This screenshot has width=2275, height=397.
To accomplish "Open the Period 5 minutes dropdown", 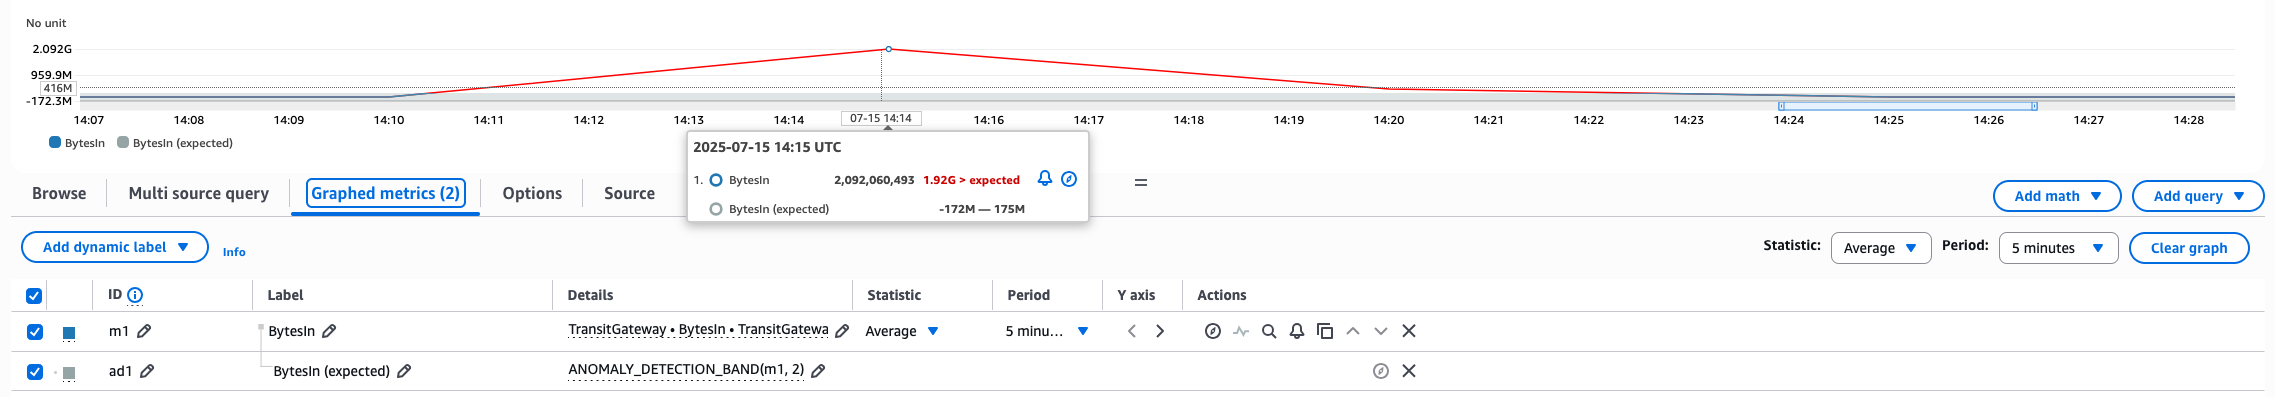I will (x=2058, y=248).
